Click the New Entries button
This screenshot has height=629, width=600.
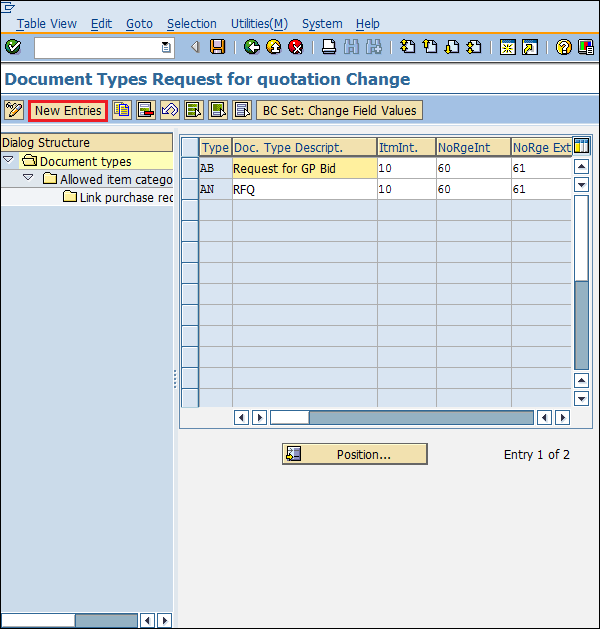coord(68,110)
